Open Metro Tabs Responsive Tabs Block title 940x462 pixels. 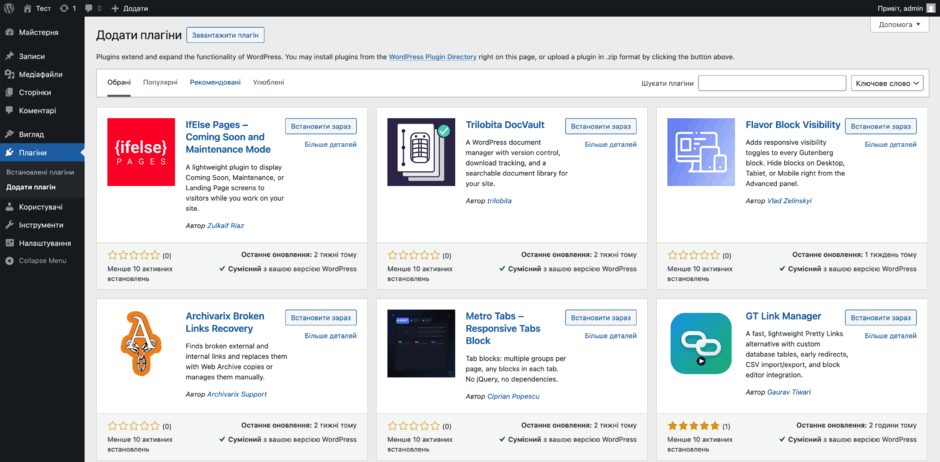[x=503, y=328]
